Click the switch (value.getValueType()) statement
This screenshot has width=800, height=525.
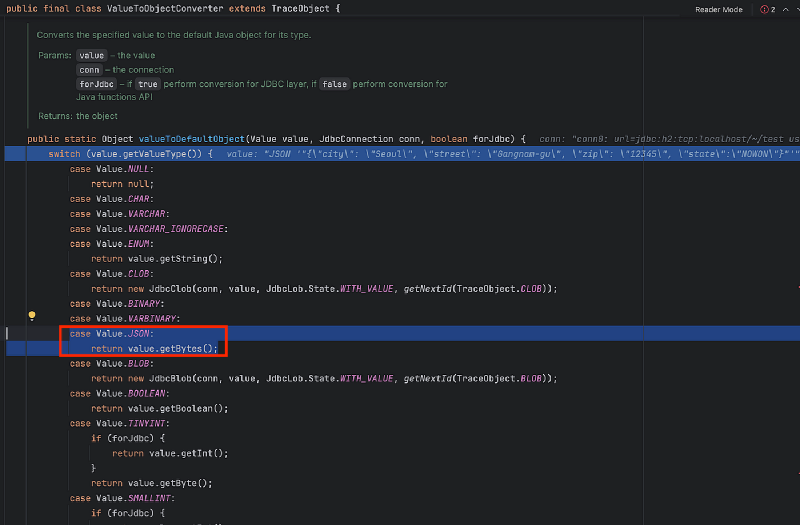[x=130, y=154]
